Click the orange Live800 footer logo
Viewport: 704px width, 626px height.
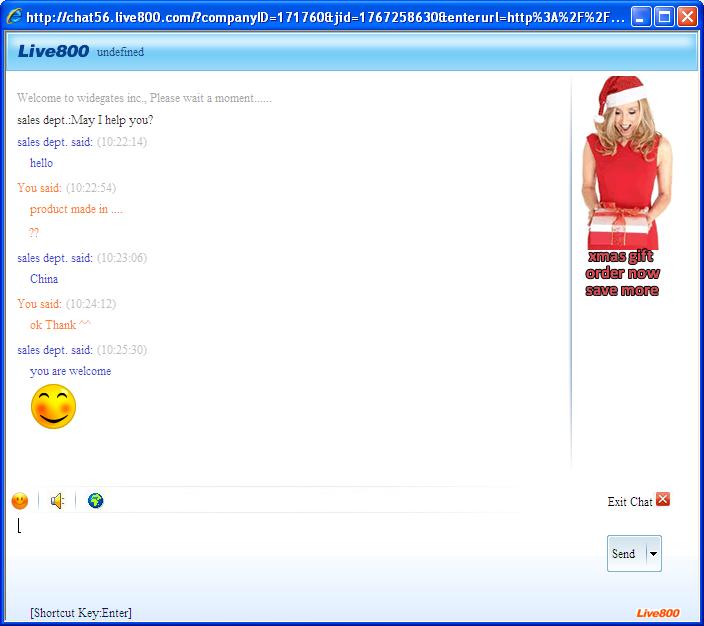pyautogui.click(x=658, y=613)
